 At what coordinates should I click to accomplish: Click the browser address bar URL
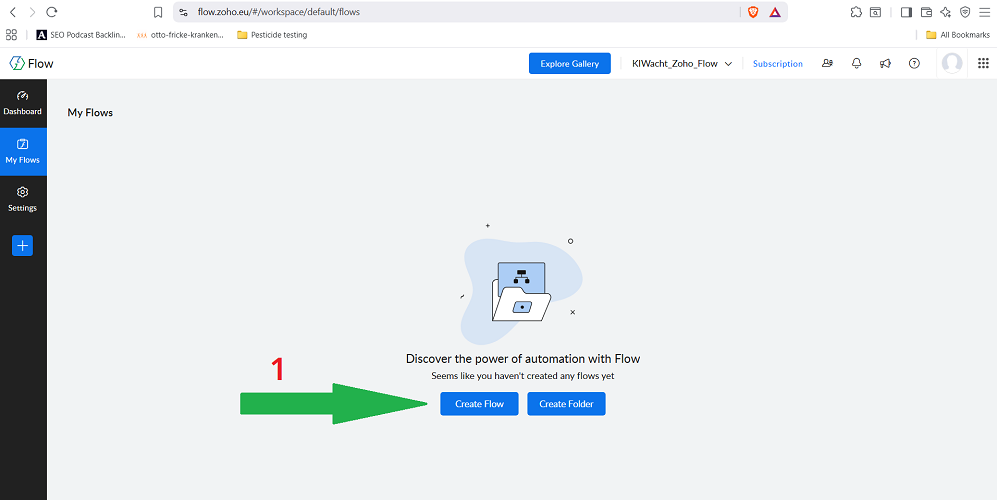pos(450,12)
